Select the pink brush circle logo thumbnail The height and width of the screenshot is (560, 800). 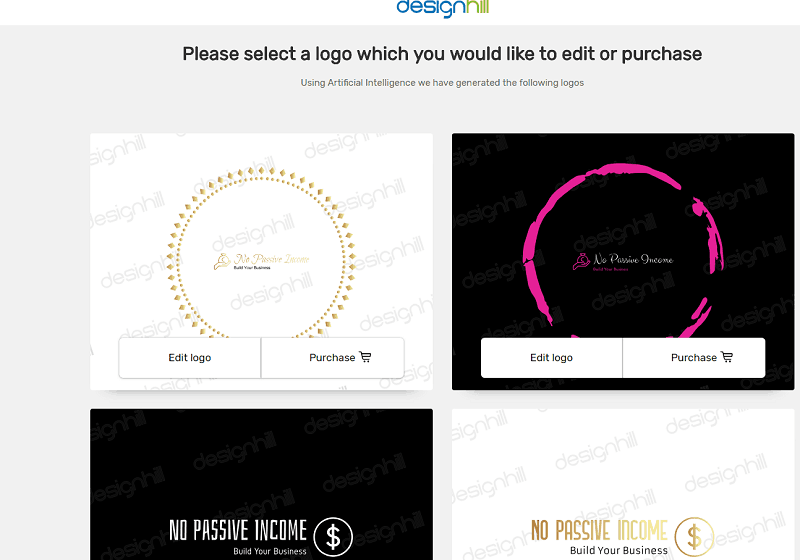623,250
